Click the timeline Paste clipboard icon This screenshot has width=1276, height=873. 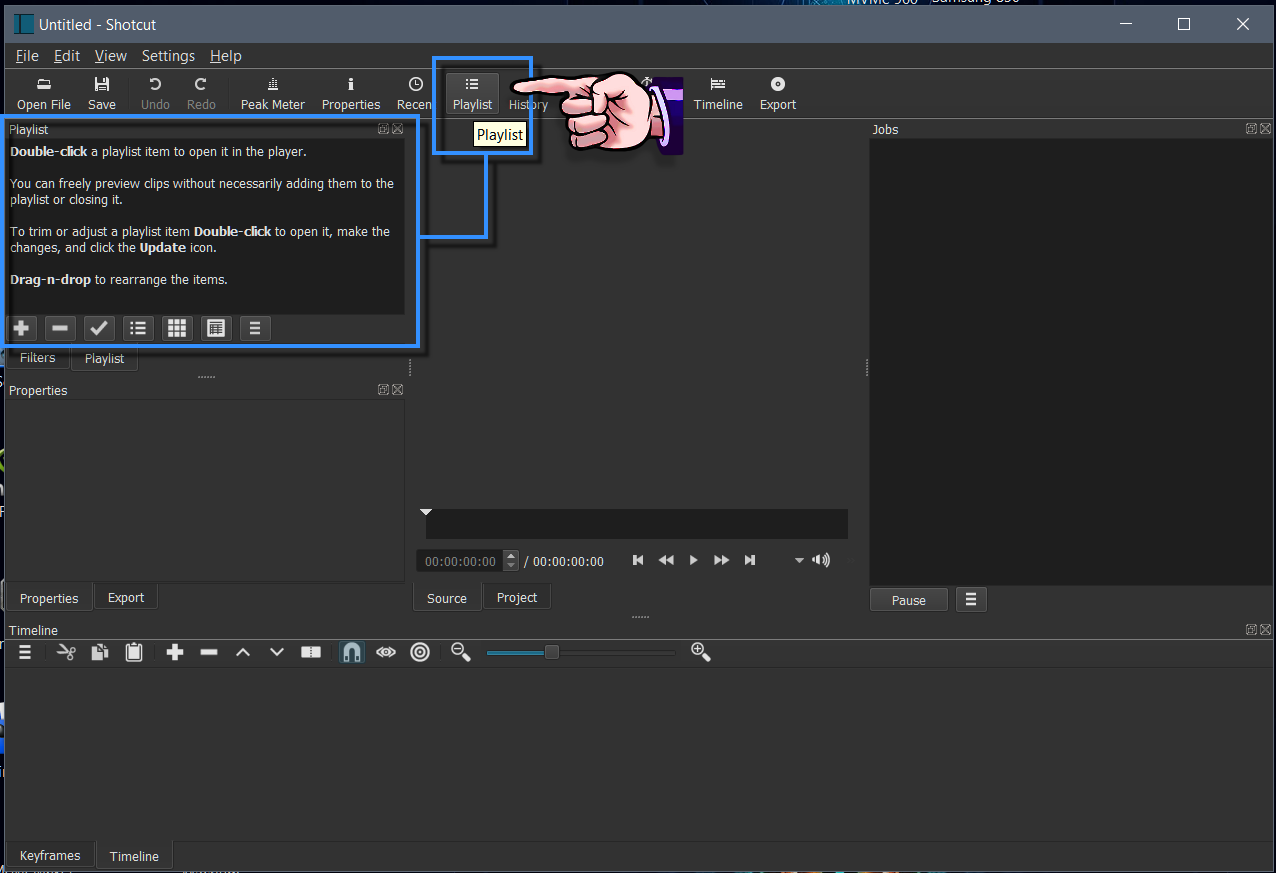(134, 652)
